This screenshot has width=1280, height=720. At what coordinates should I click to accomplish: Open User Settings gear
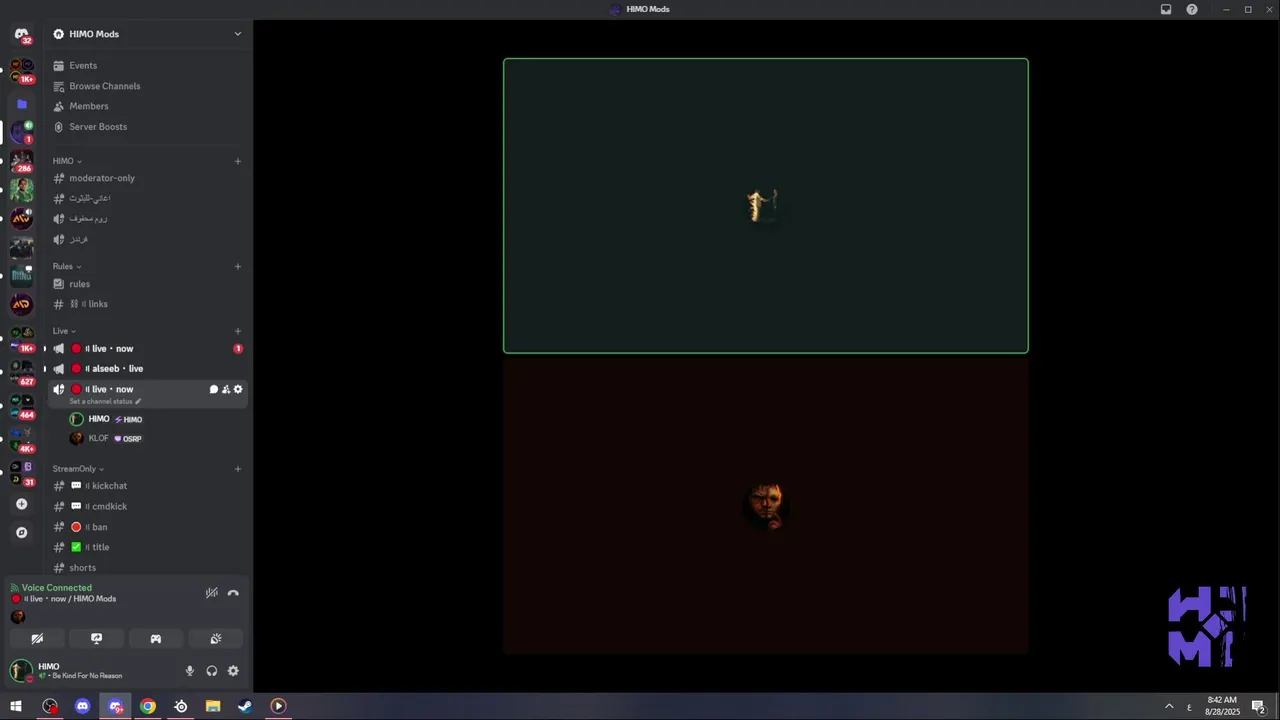[x=233, y=671]
